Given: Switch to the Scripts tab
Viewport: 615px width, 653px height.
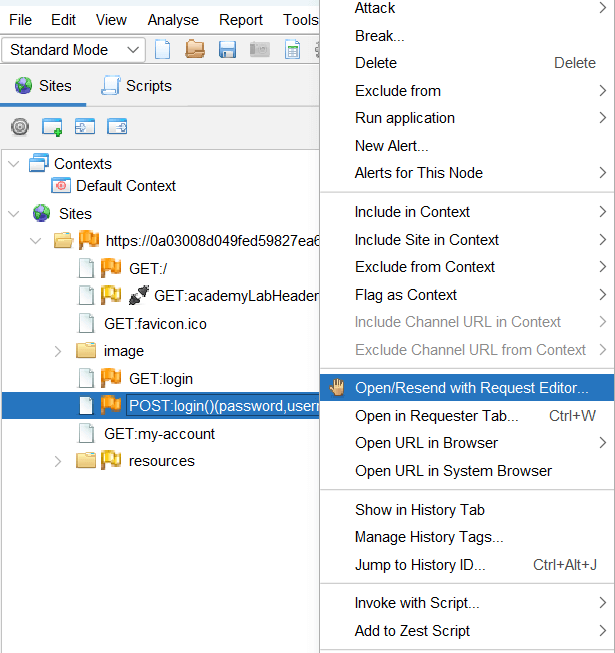Looking at the screenshot, I should coord(137,86).
